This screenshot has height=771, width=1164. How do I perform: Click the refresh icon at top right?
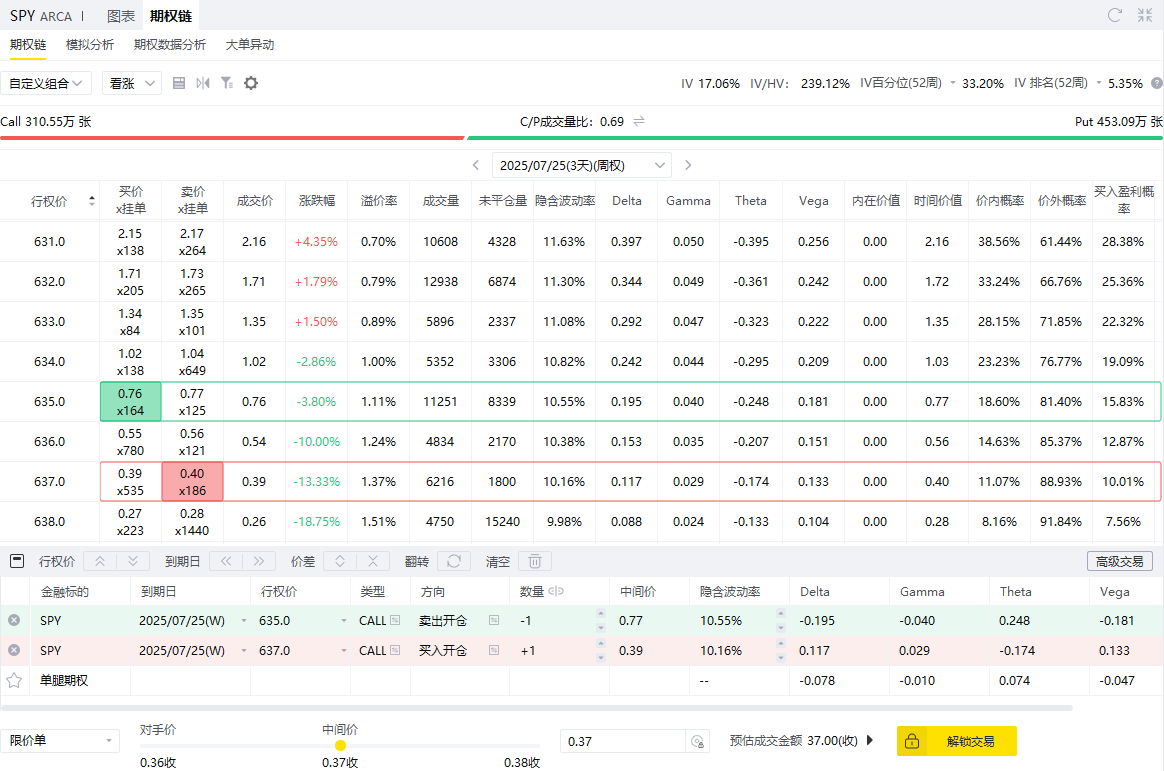coord(1115,15)
